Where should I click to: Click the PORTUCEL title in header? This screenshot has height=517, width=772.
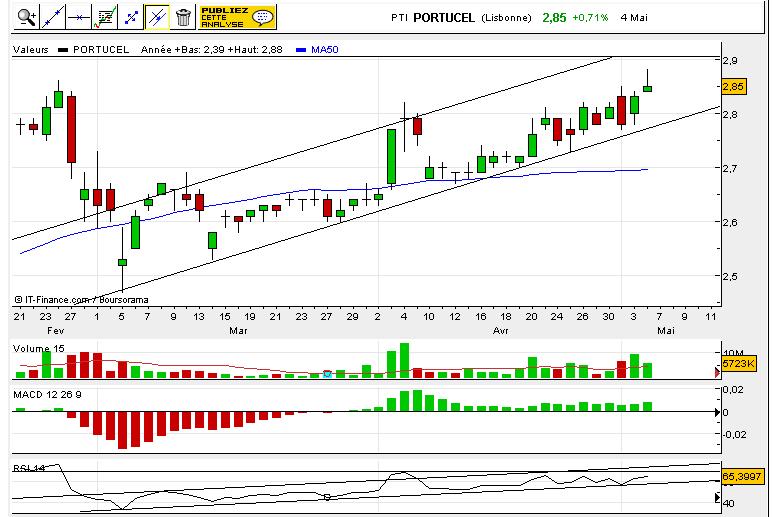[444, 18]
